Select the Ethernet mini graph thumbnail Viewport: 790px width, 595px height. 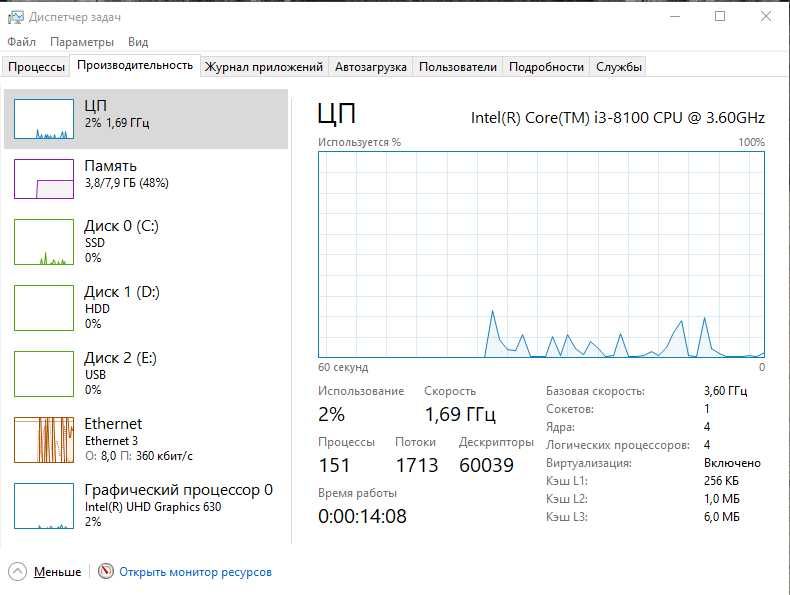tap(44, 440)
